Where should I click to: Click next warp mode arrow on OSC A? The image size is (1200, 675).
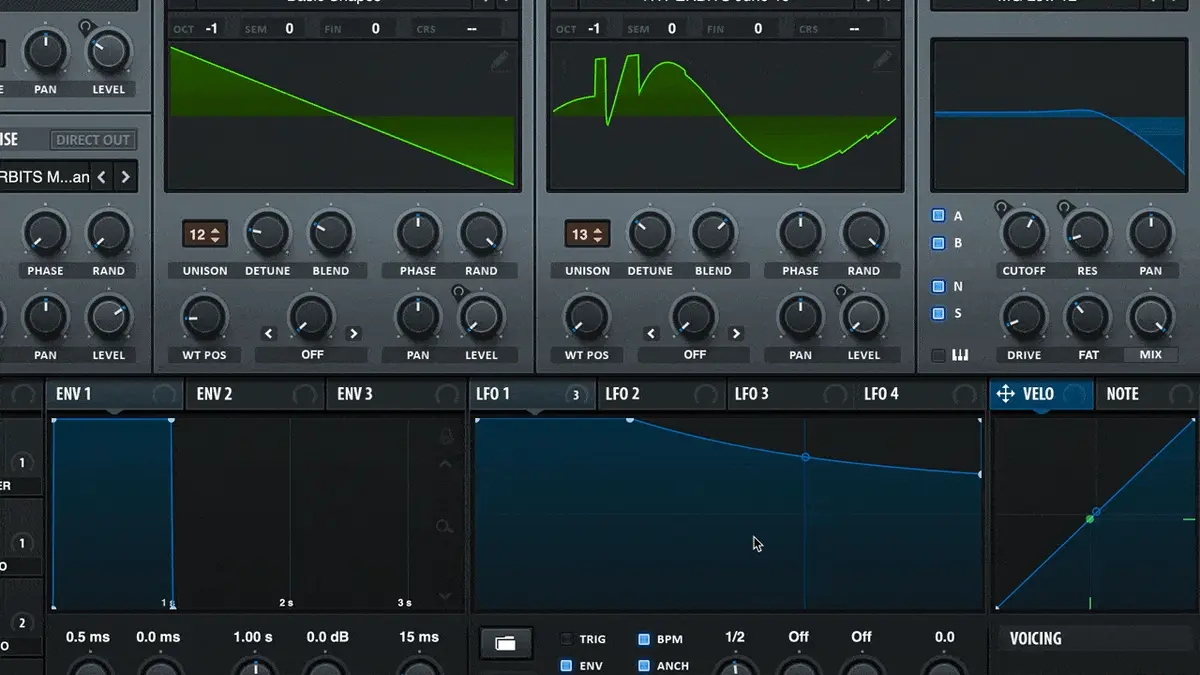click(353, 334)
